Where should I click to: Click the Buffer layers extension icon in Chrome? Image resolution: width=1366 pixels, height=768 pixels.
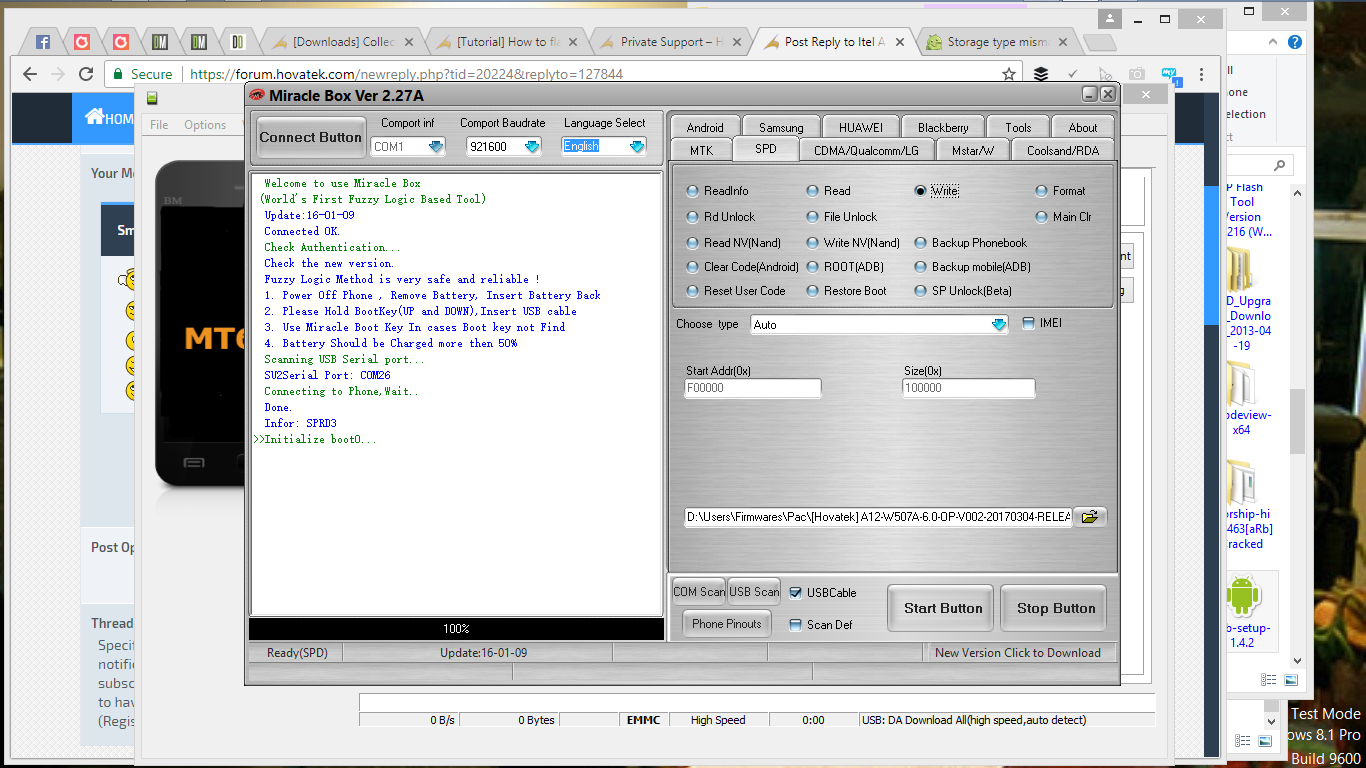click(x=1041, y=74)
